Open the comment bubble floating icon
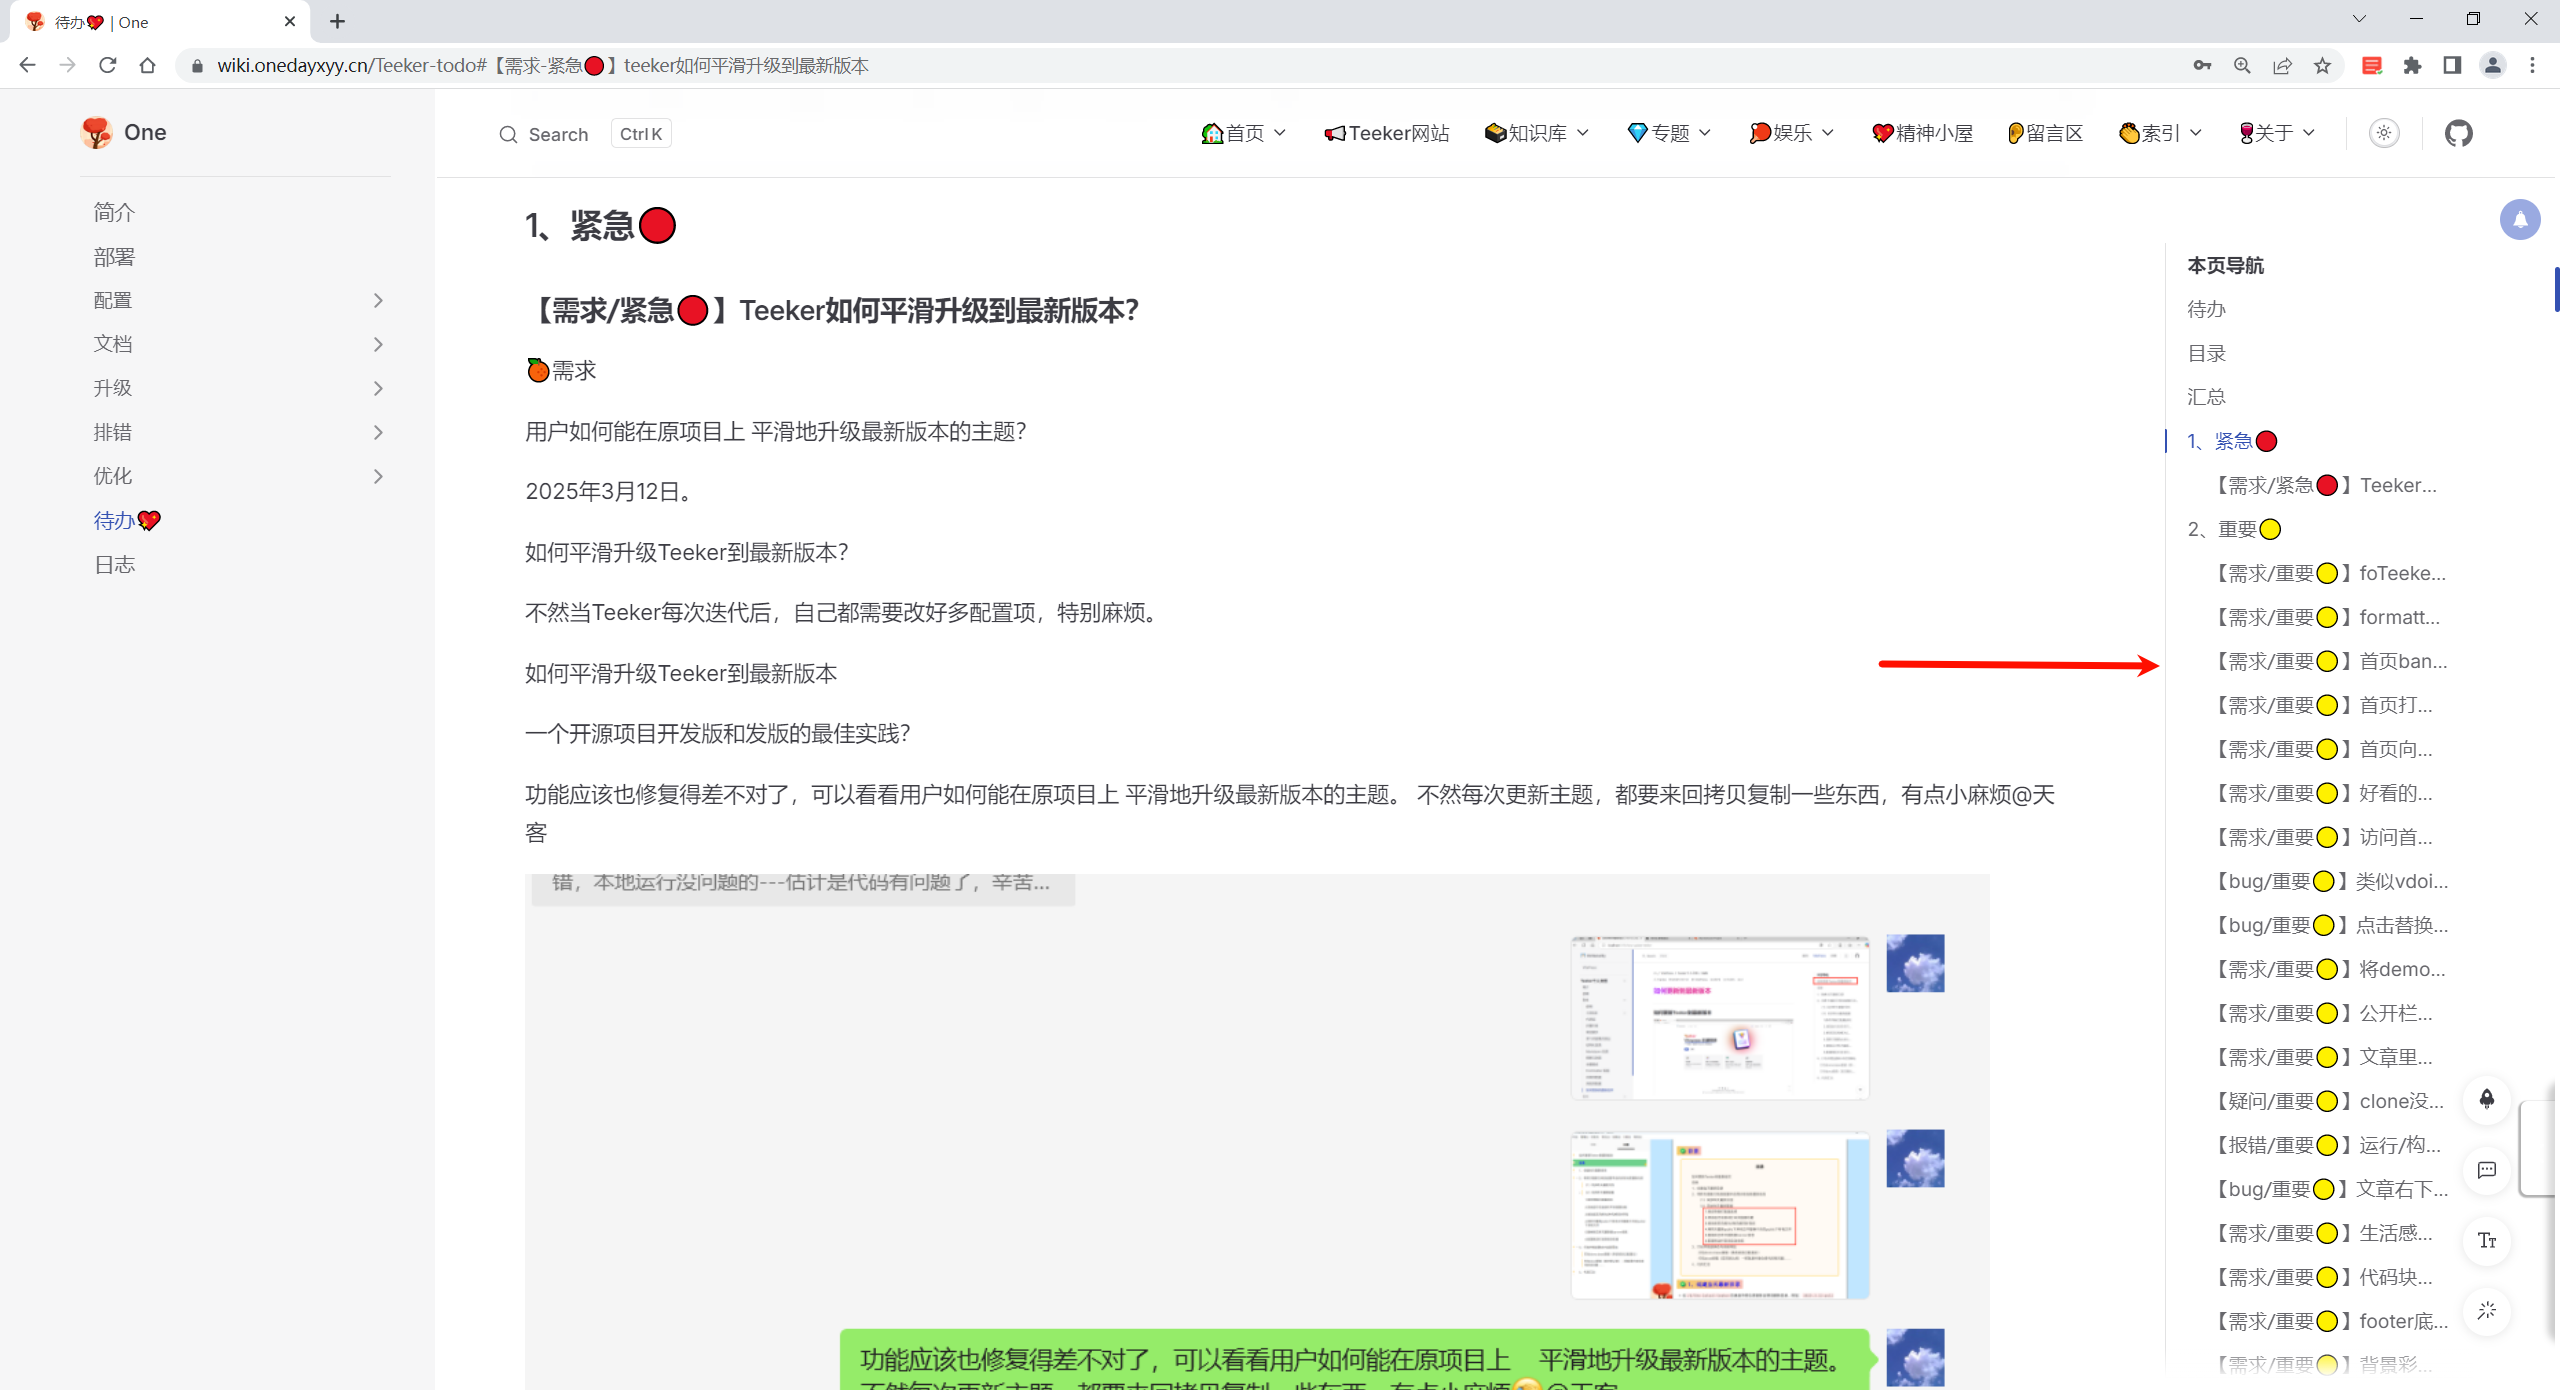This screenshot has height=1390, width=2560. 2487,1170
